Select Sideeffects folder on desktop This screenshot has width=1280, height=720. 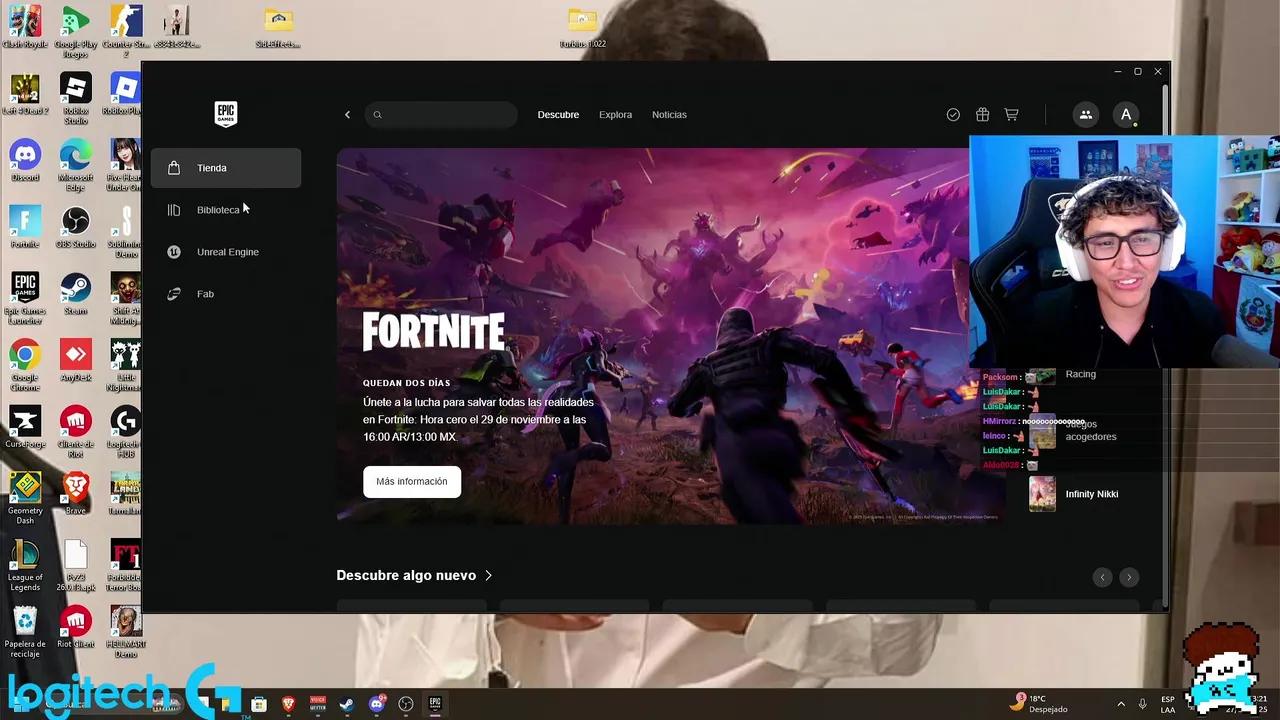click(x=278, y=28)
